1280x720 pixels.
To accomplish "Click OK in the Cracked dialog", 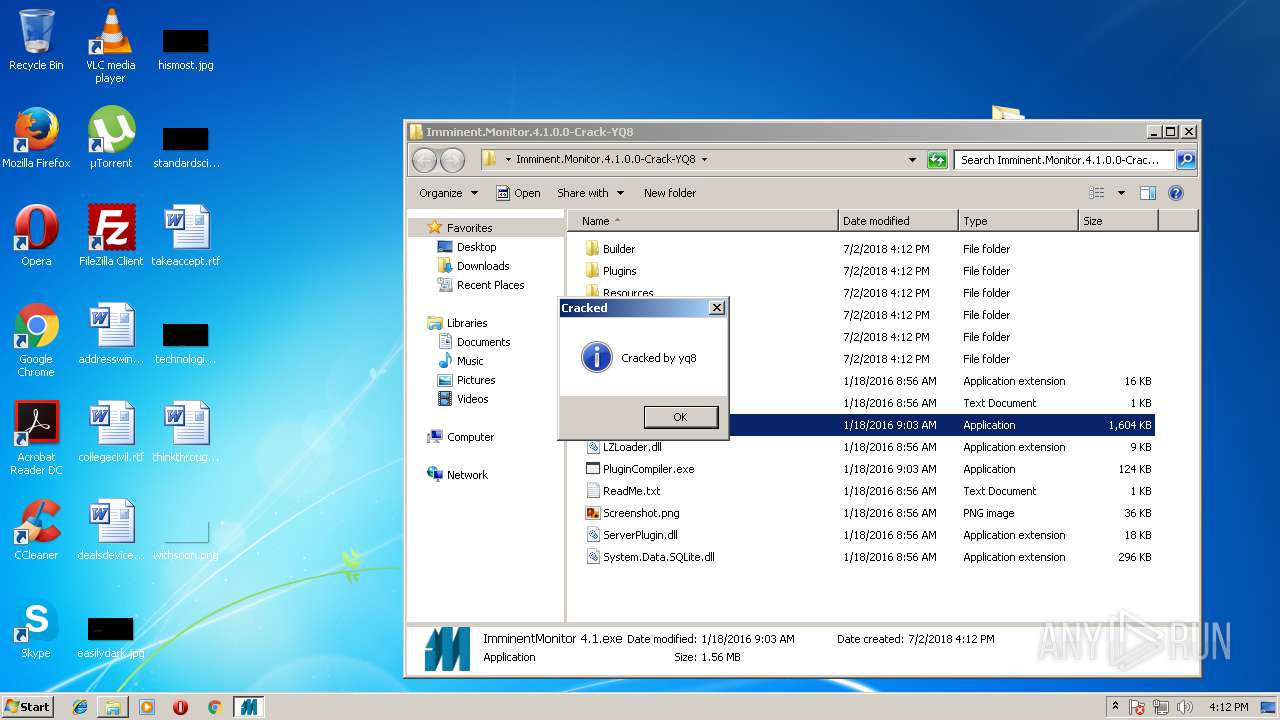I will click(x=680, y=417).
